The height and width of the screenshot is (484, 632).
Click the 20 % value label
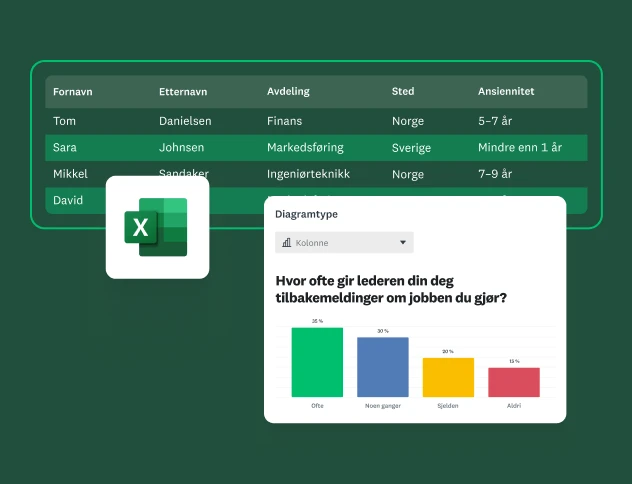pyautogui.click(x=448, y=351)
